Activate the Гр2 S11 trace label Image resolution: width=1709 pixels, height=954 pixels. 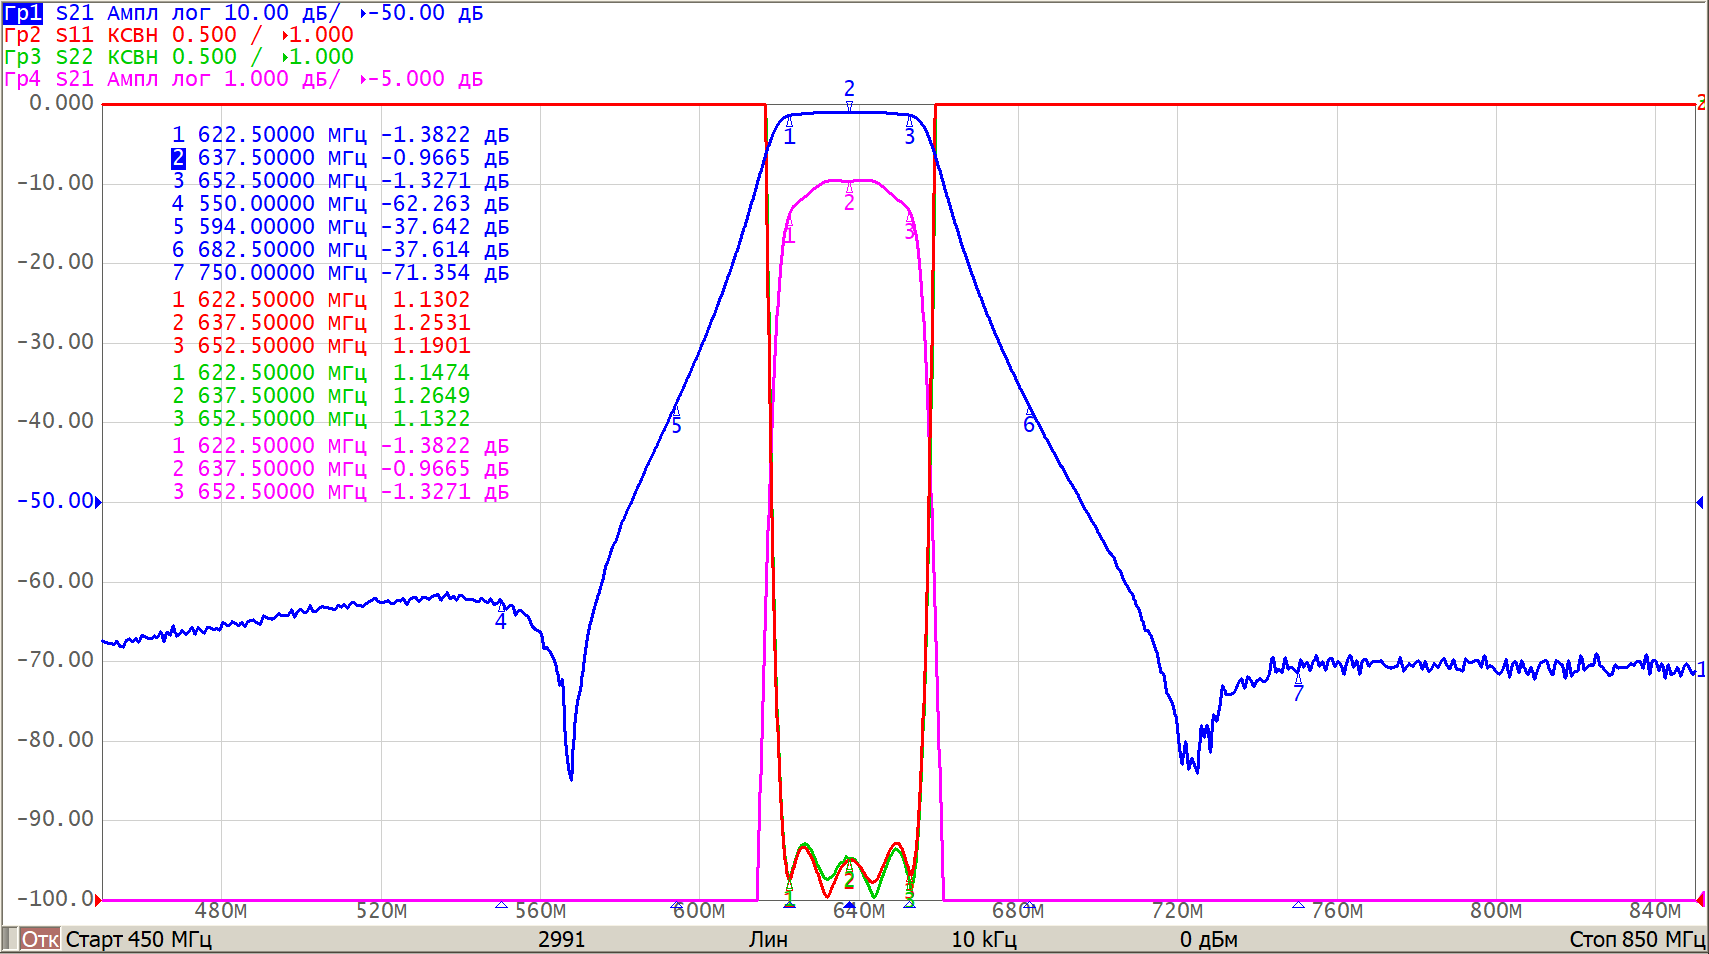tap(23, 35)
